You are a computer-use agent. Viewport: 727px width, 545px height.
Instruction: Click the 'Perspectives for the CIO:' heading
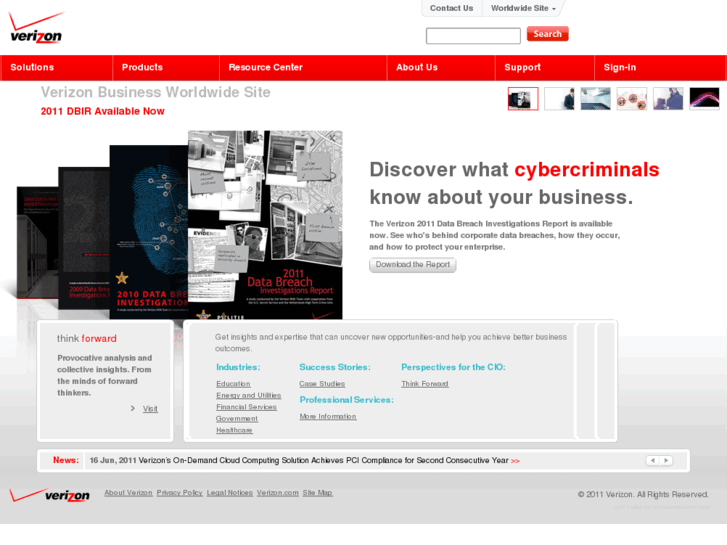click(x=453, y=367)
